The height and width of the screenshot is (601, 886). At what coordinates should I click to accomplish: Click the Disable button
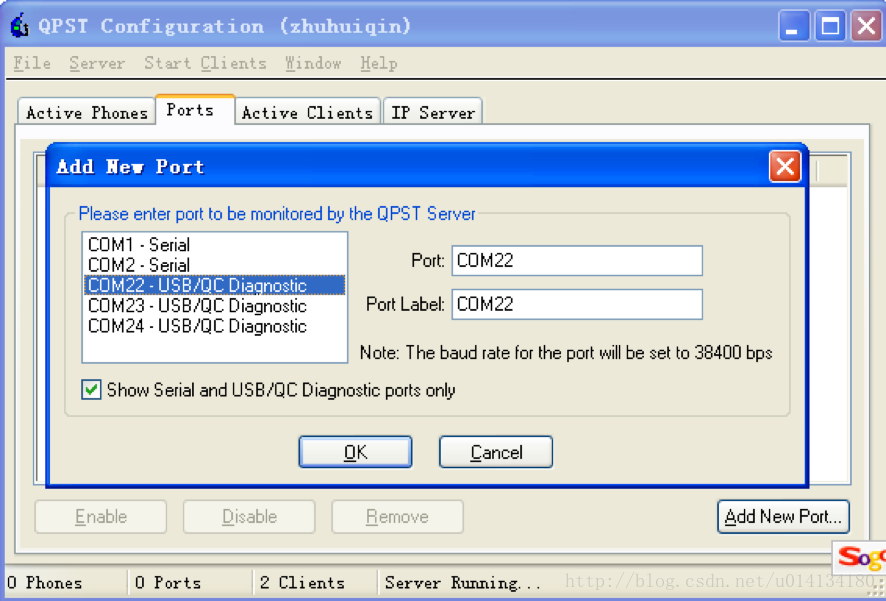coord(249,516)
